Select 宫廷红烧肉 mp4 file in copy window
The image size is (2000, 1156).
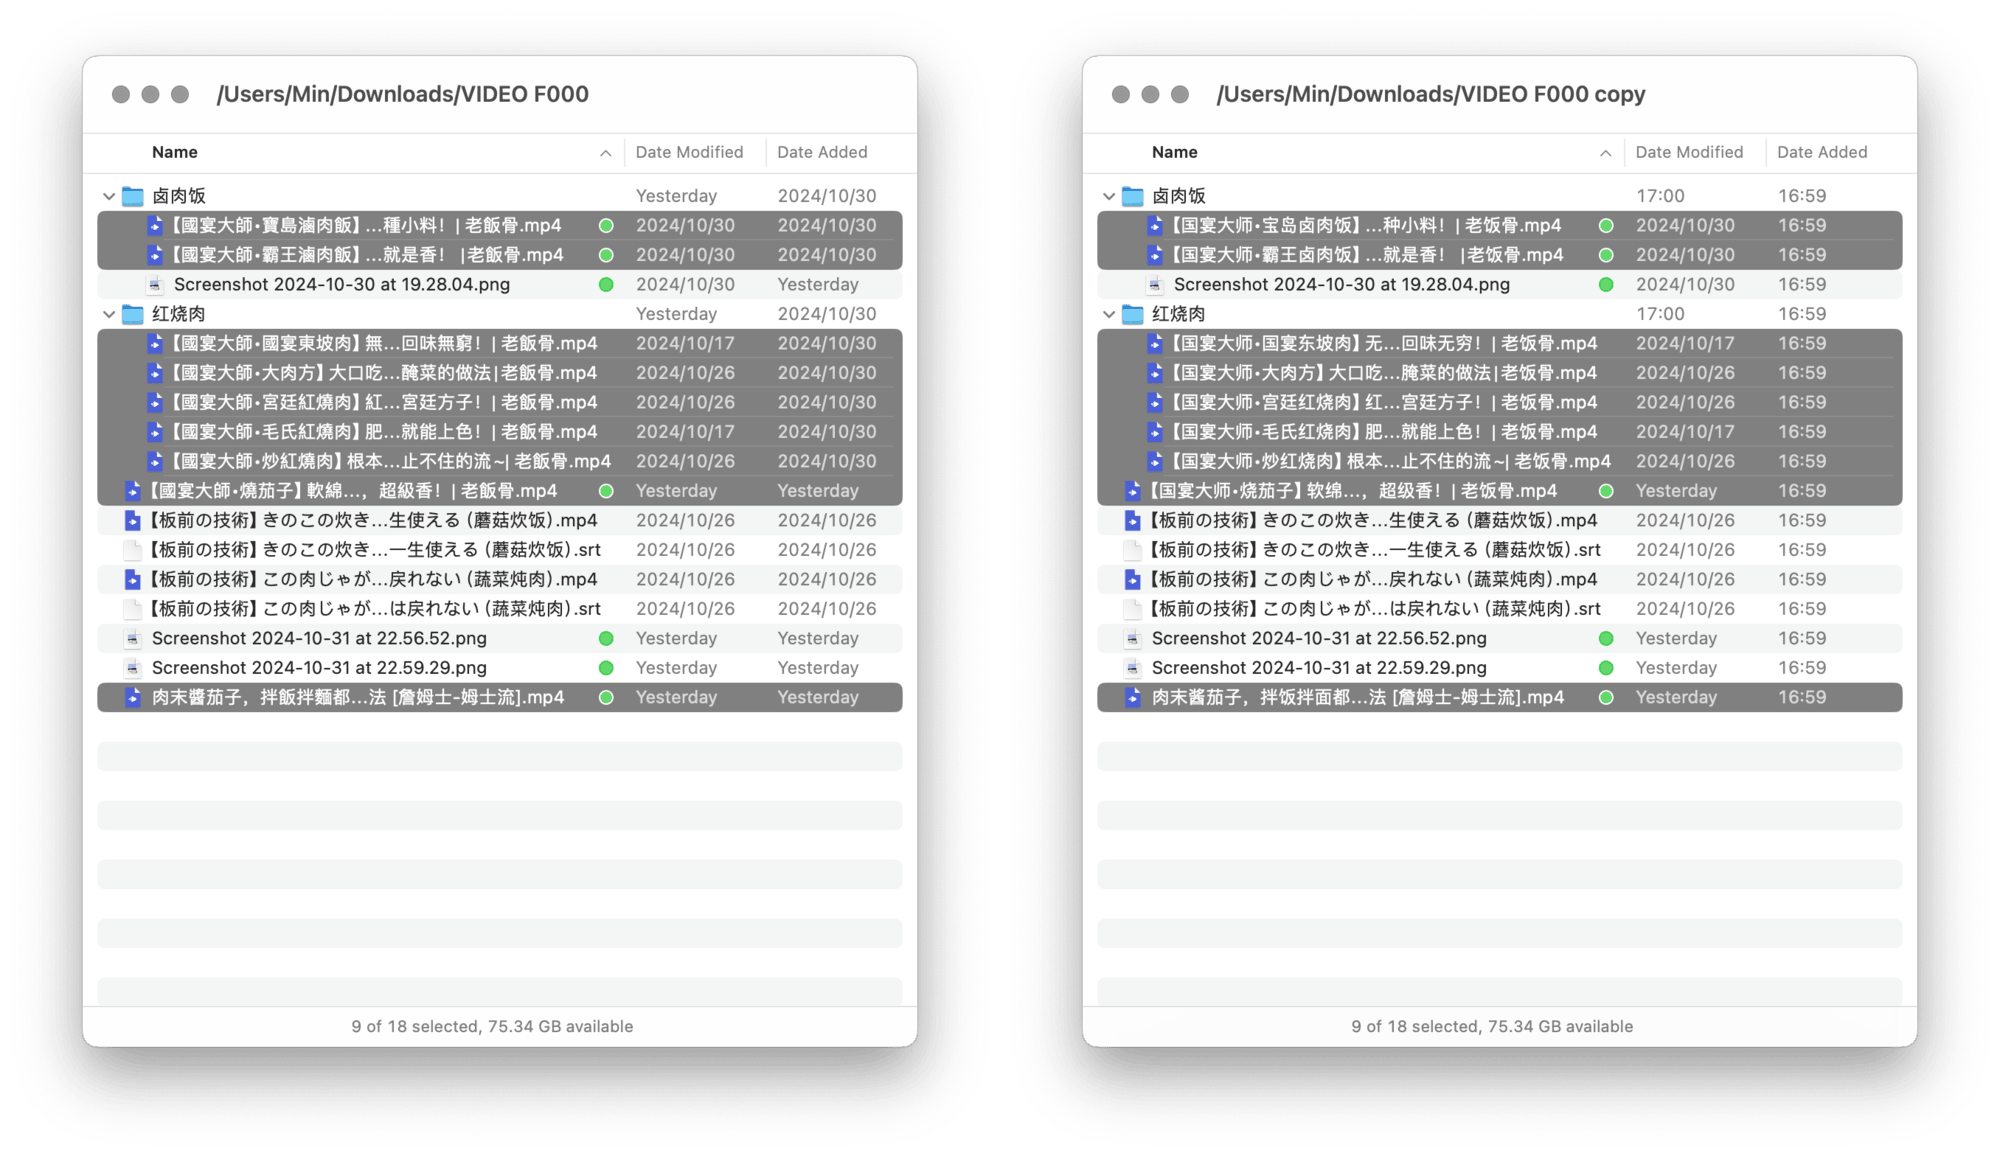(1500, 403)
